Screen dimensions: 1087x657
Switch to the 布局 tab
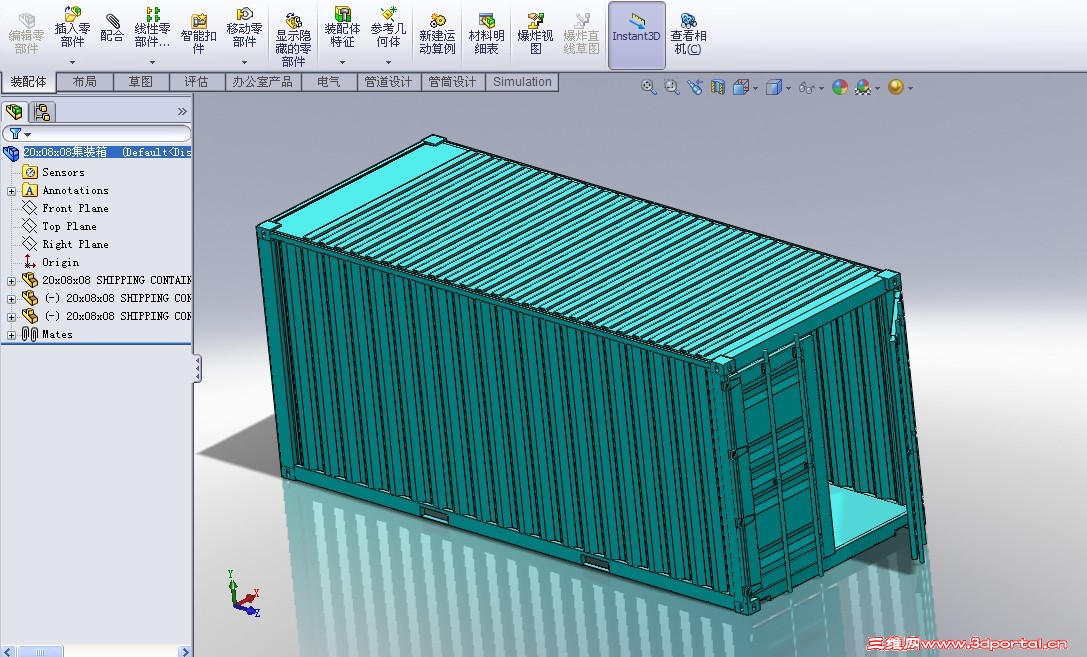[85, 82]
